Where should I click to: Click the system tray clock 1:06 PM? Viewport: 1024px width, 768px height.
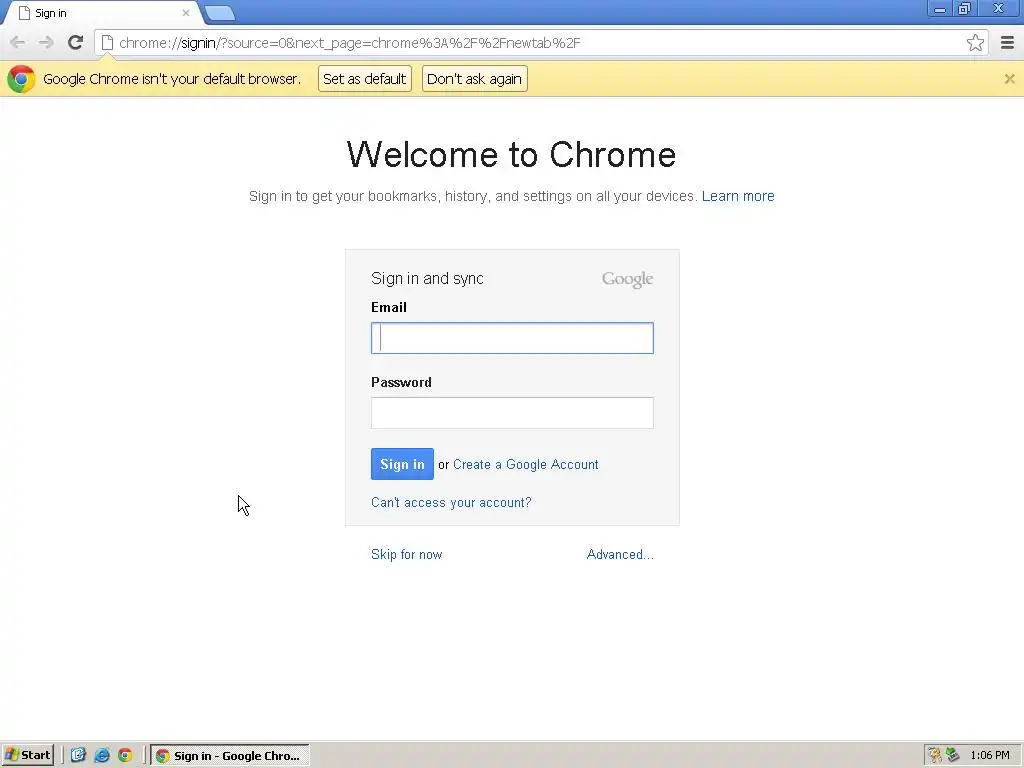990,756
